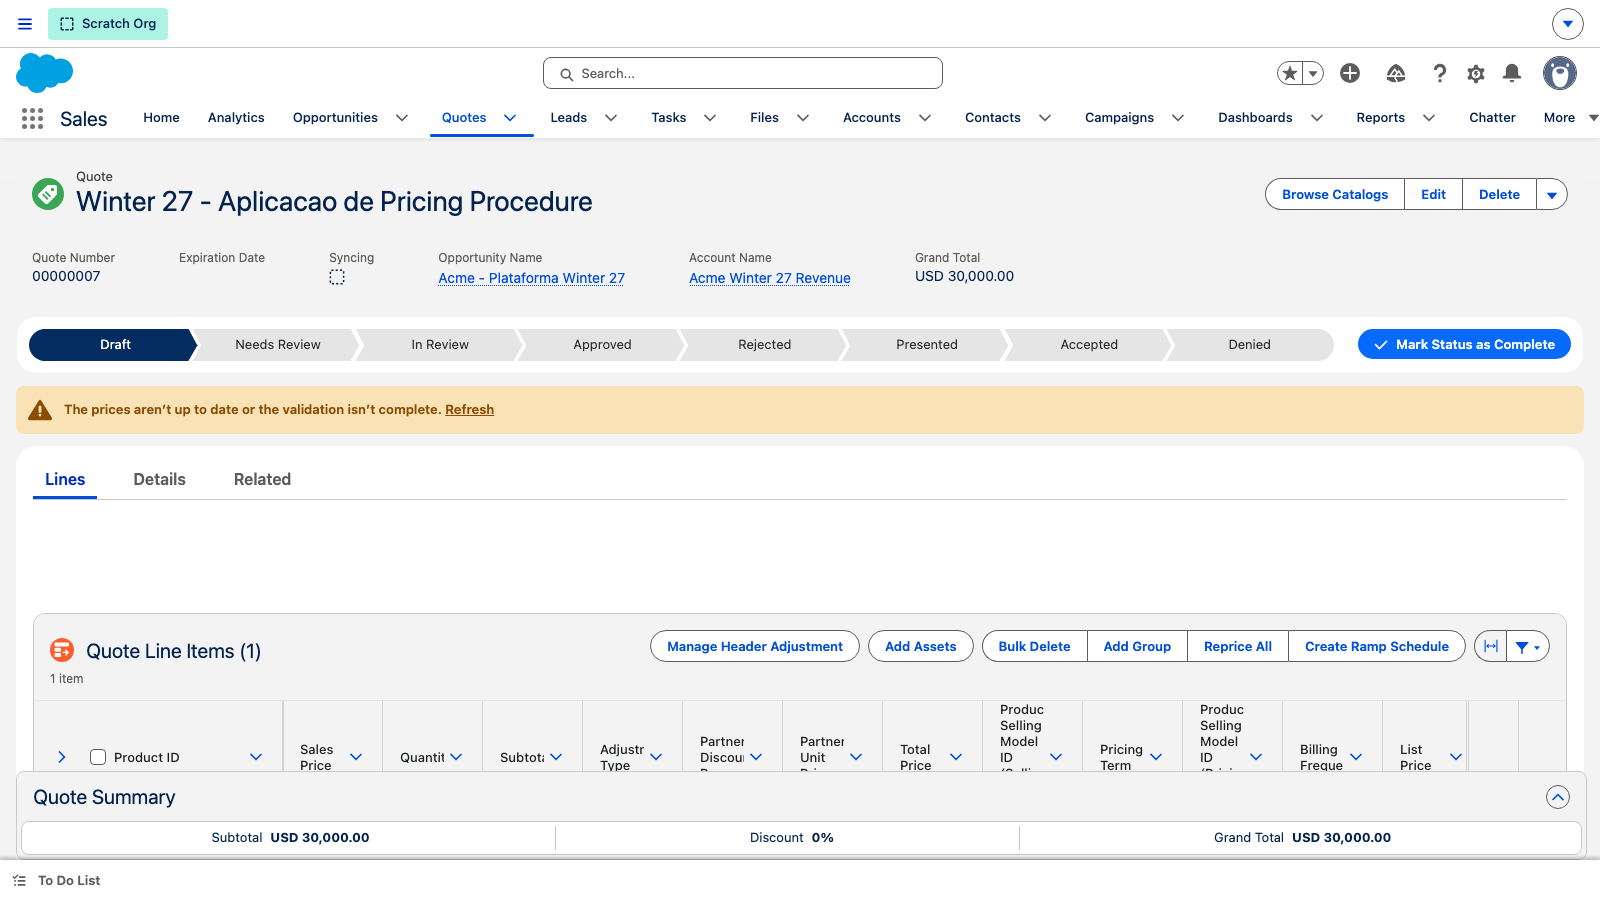The height and width of the screenshot is (900, 1600).
Task: Open the line items filter dropdown
Action: pyautogui.click(x=1528, y=647)
